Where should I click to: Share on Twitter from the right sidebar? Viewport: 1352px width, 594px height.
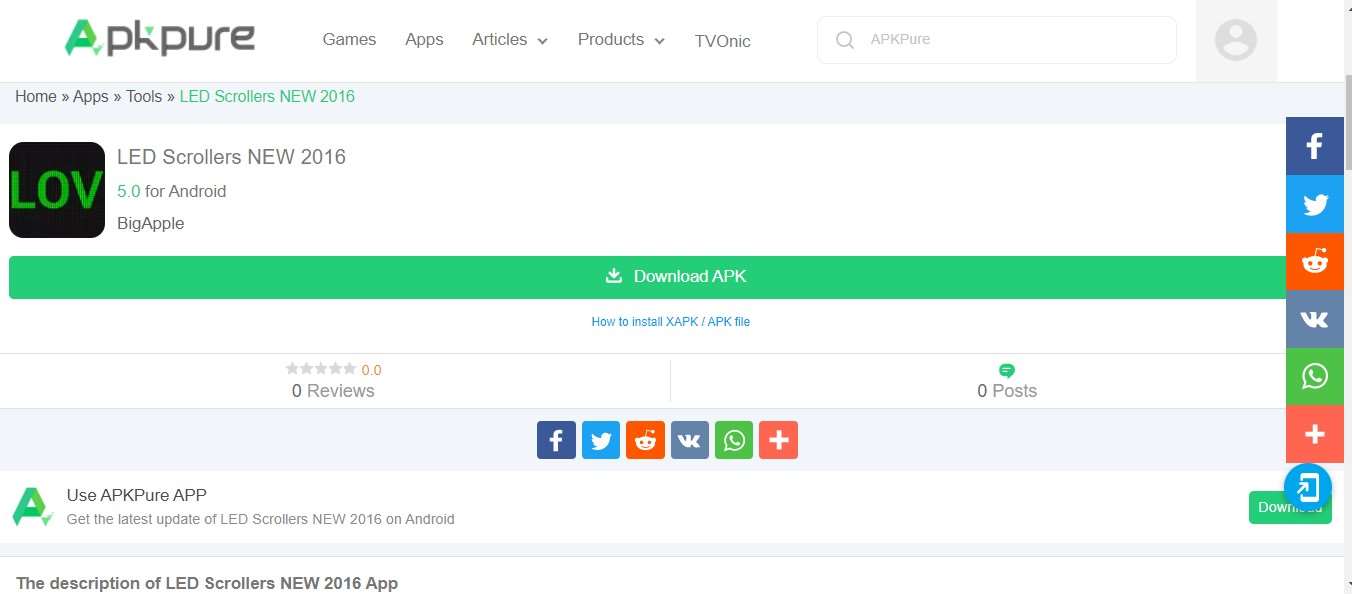1315,204
